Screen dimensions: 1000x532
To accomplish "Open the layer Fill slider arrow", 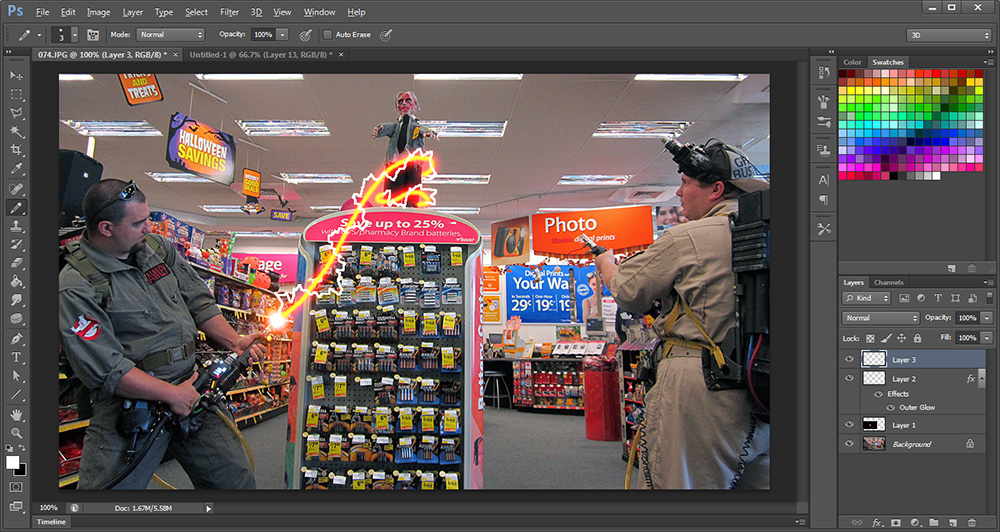I will tap(987, 337).
